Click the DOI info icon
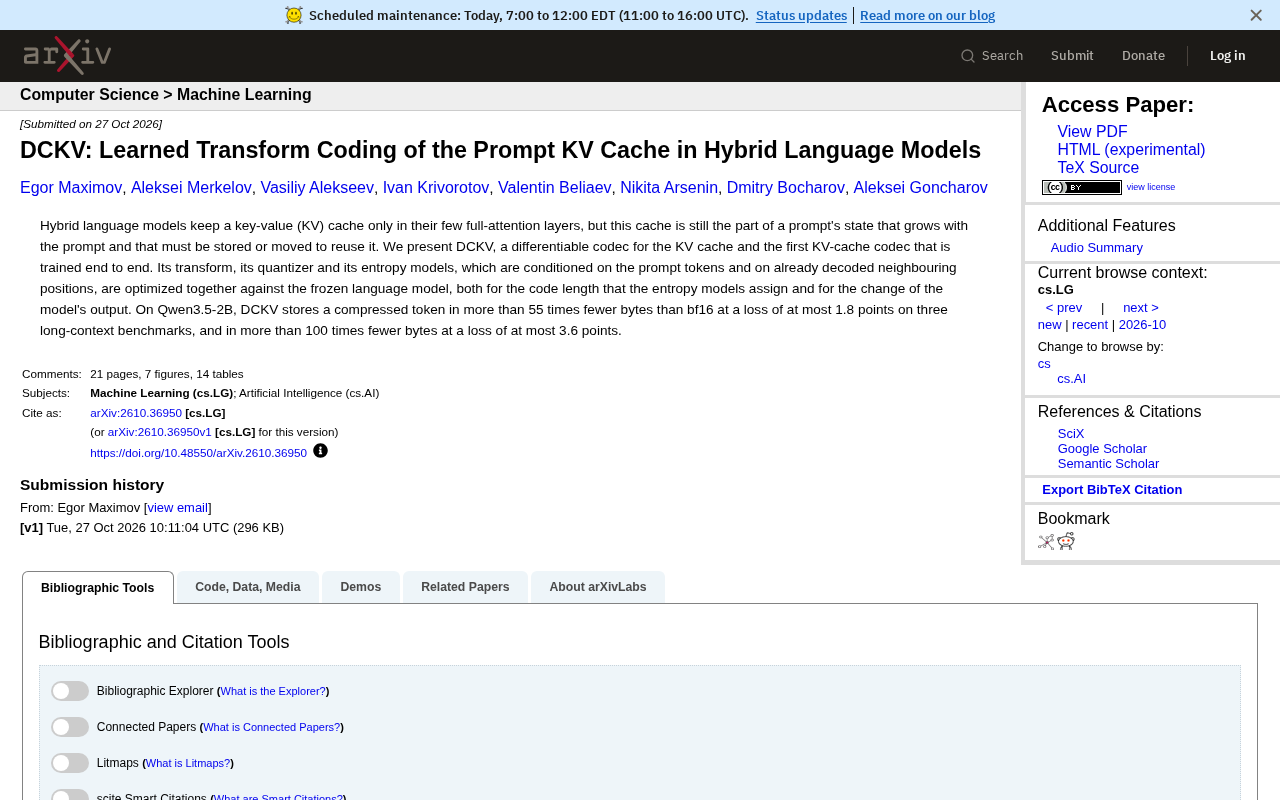 pyautogui.click(x=320, y=451)
